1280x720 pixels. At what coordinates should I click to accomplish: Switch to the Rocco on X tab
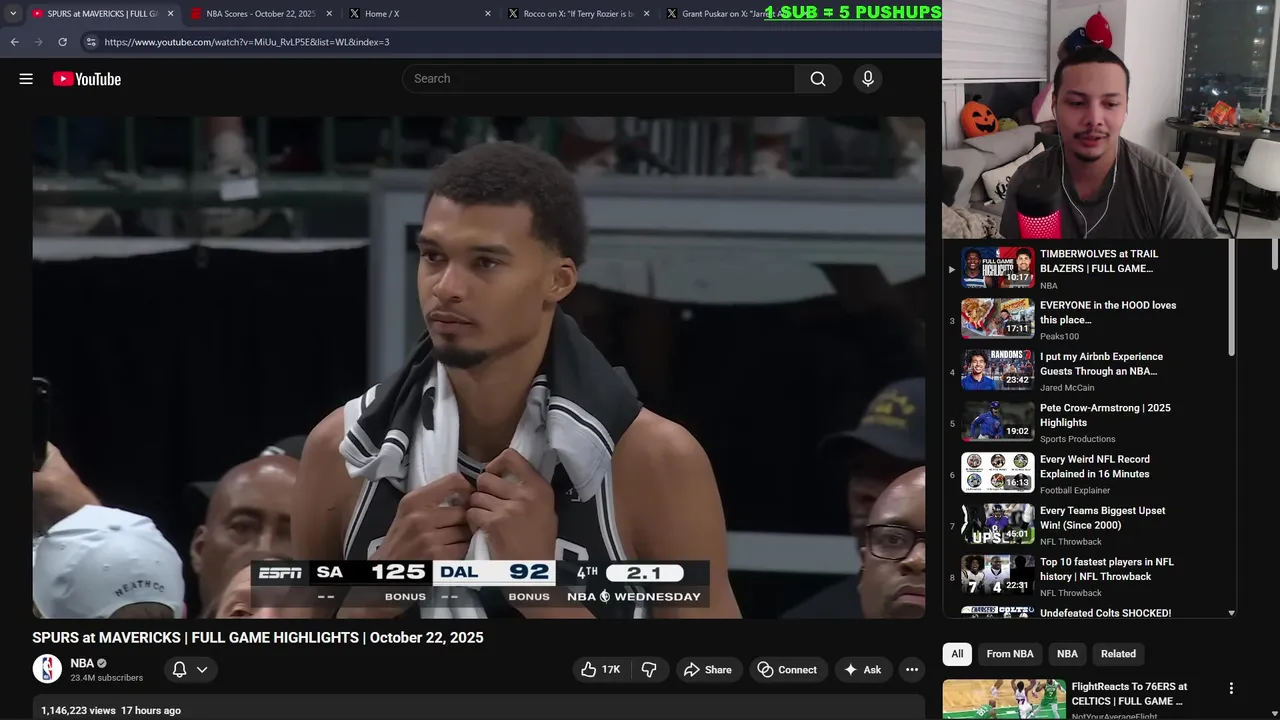coord(578,14)
